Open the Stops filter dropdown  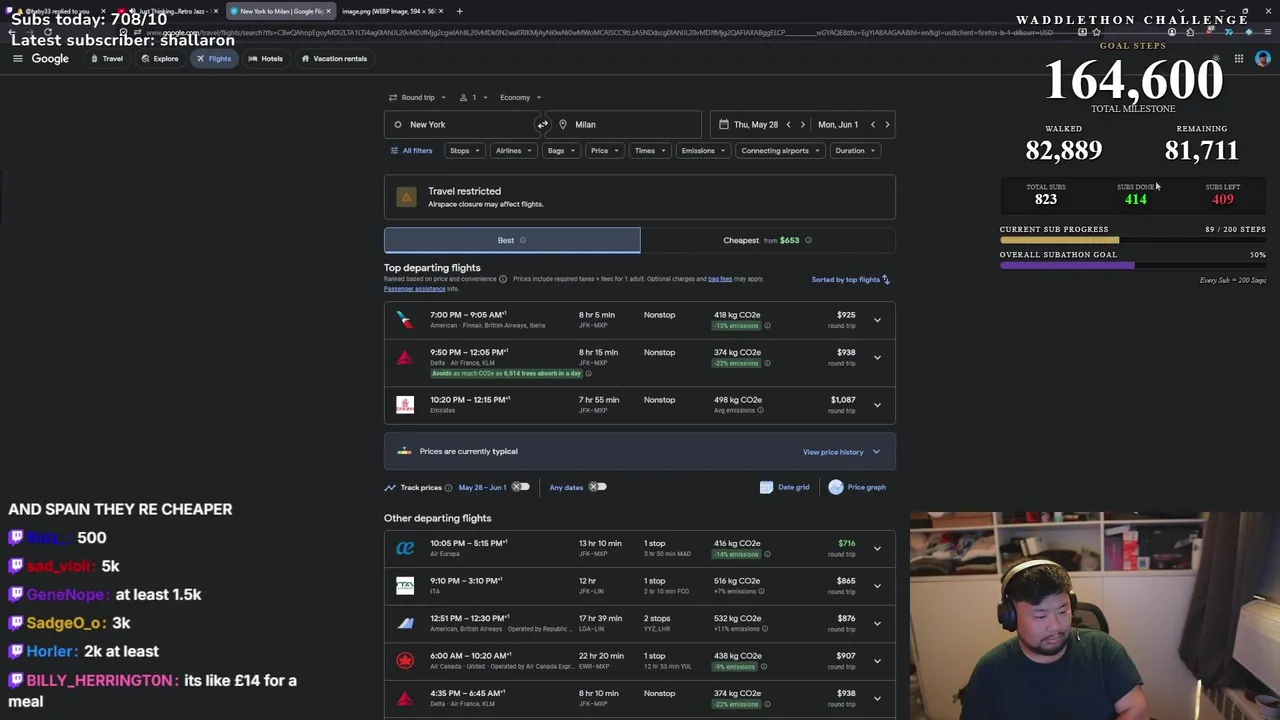(464, 151)
